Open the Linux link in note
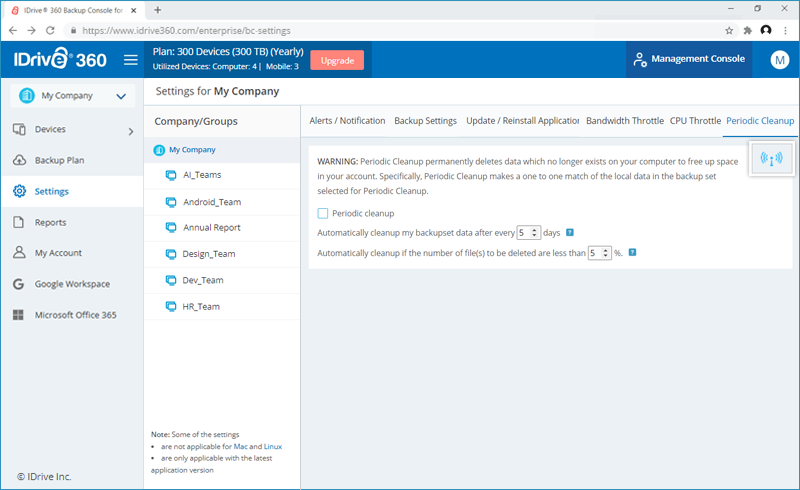Image resolution: width=800 pixels, height=490 pixels. pyautogui.click(x=272, y=447)
